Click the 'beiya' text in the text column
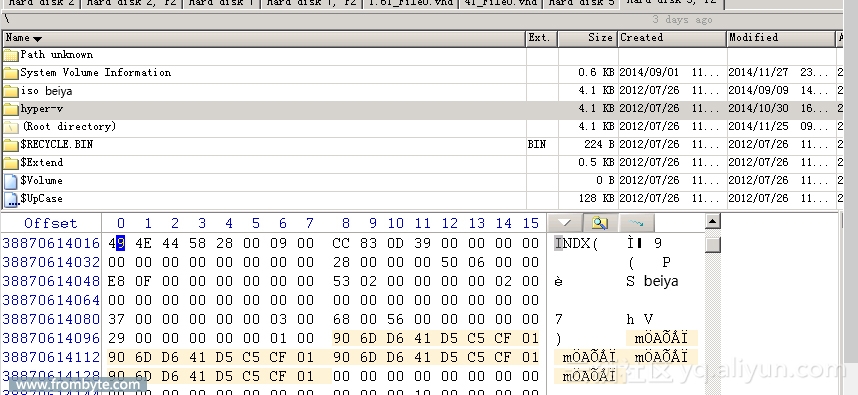The height and width of the screenshot is (395, 858). [x=661, y=281]
